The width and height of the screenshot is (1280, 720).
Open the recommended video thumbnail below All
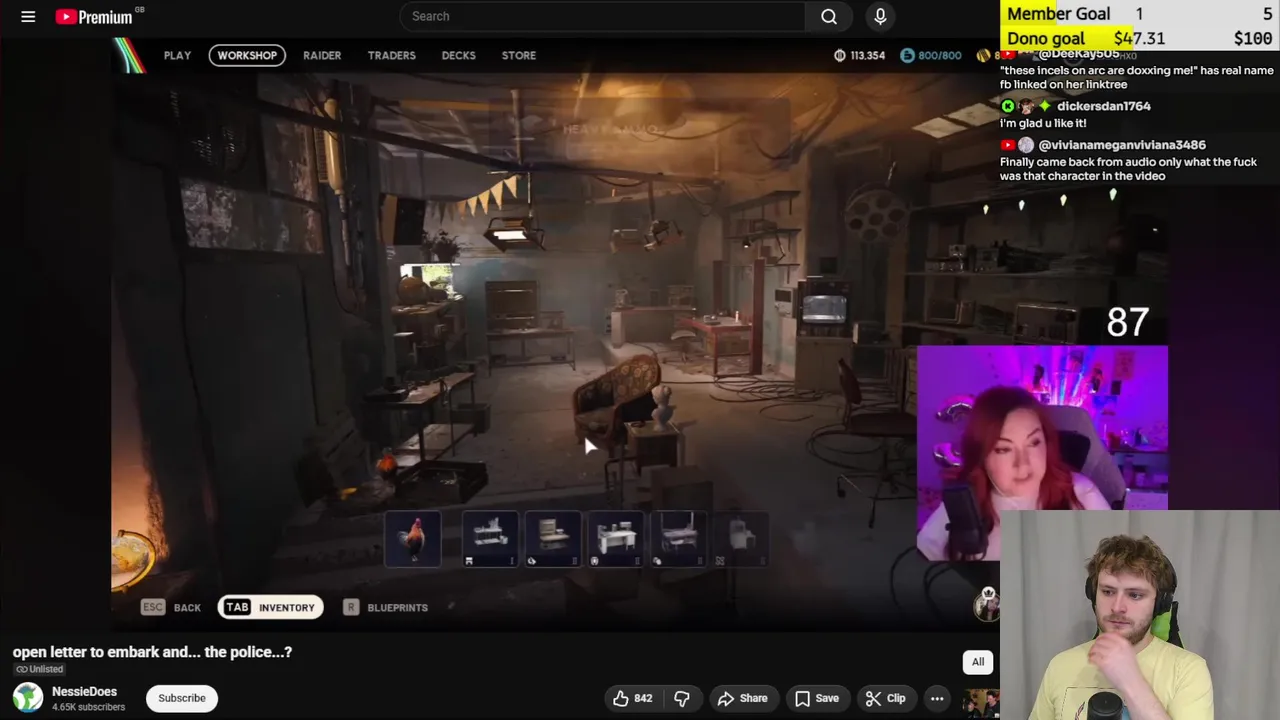(x=981, y=703)
